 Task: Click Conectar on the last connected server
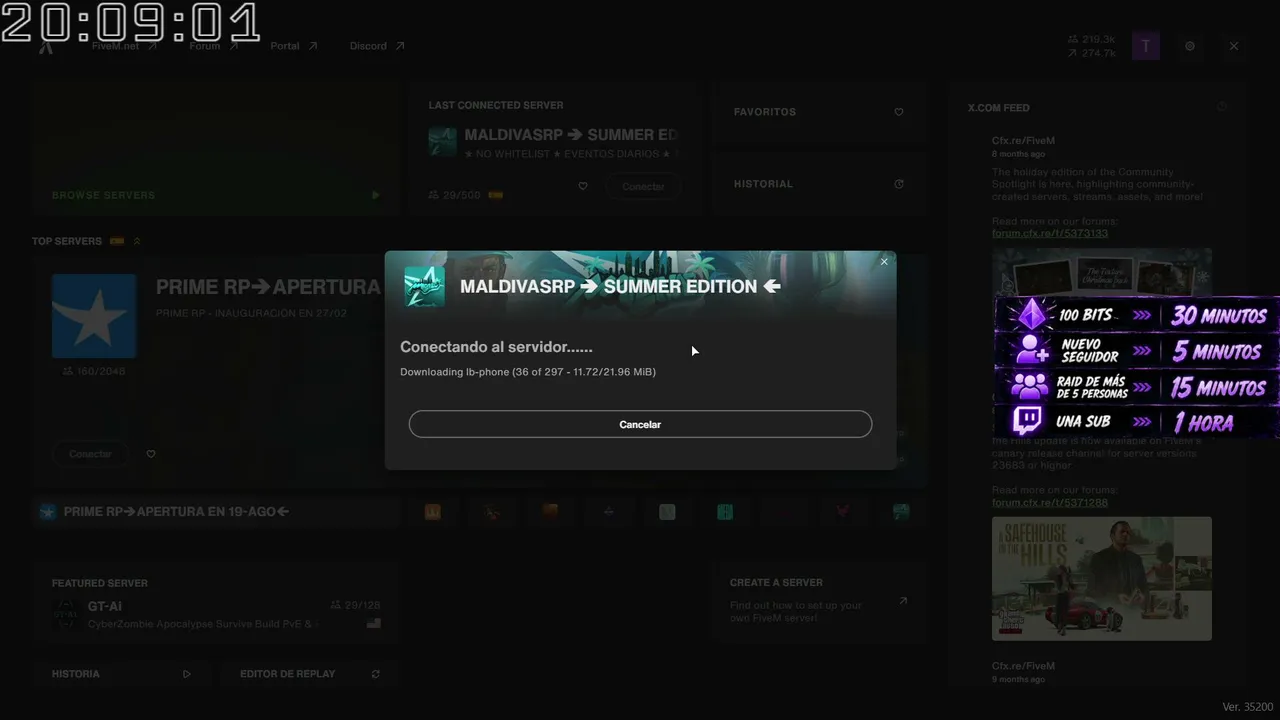(x=643, y=187)
